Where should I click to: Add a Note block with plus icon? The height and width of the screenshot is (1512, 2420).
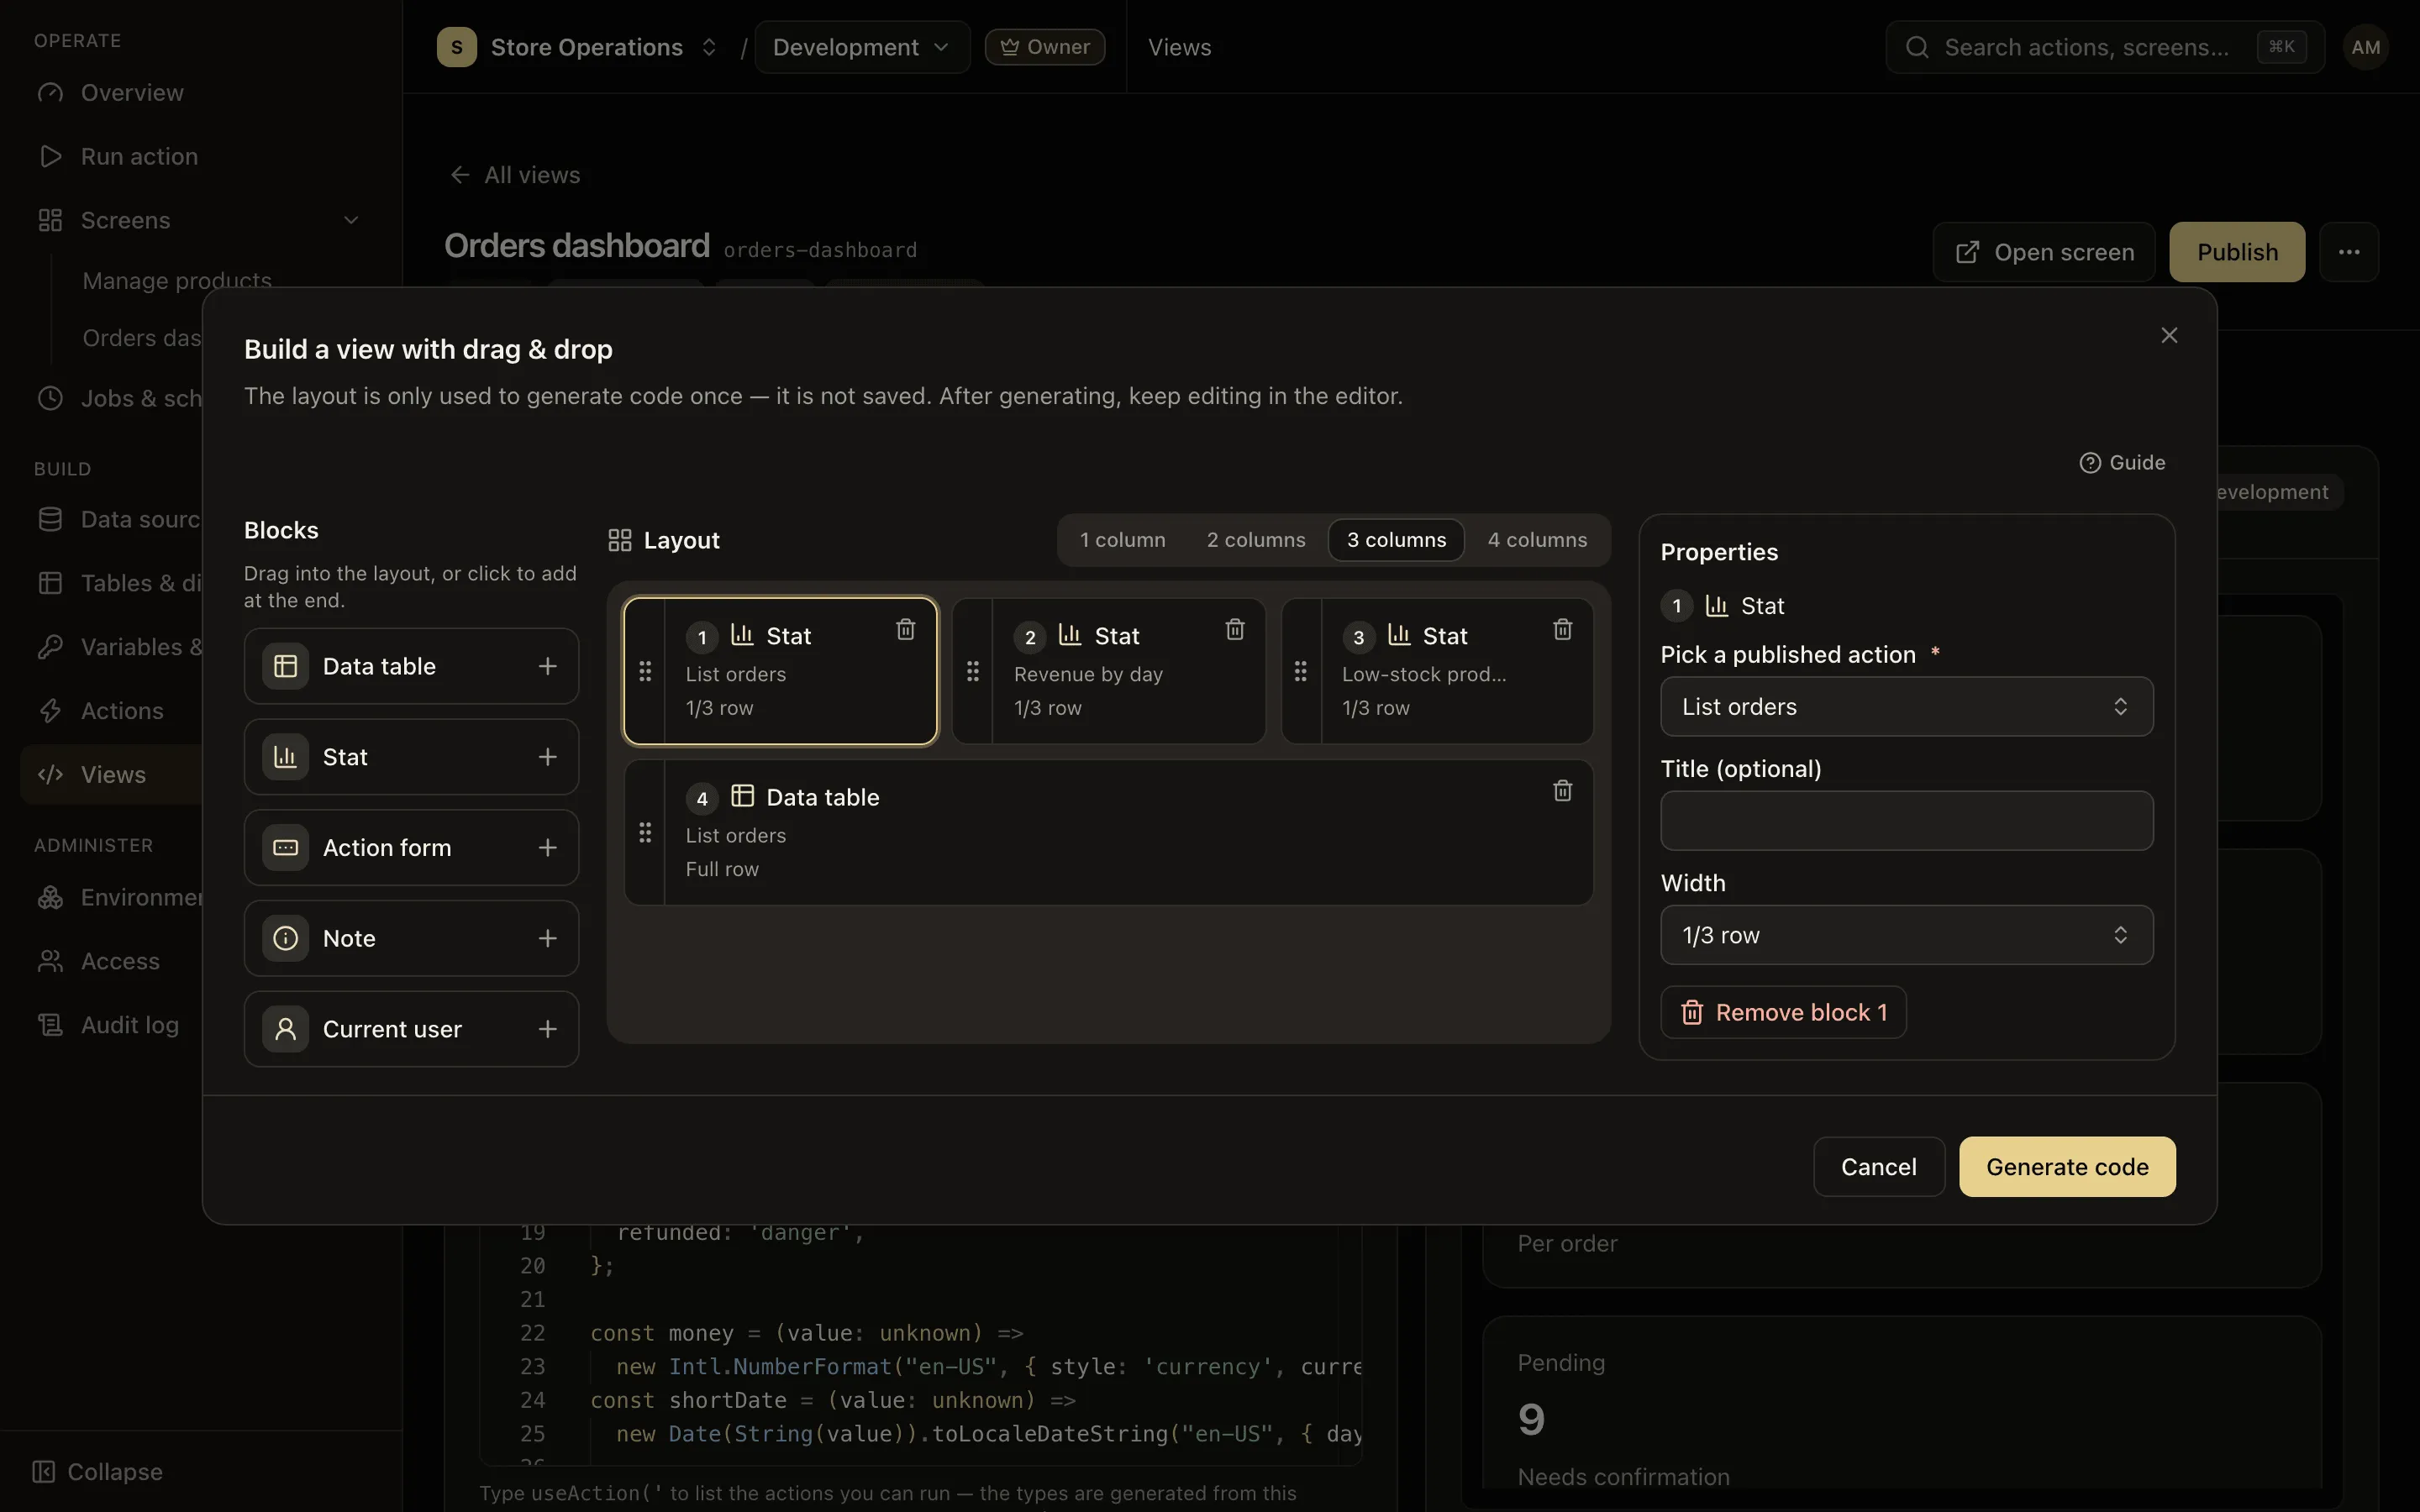point(547,938)
